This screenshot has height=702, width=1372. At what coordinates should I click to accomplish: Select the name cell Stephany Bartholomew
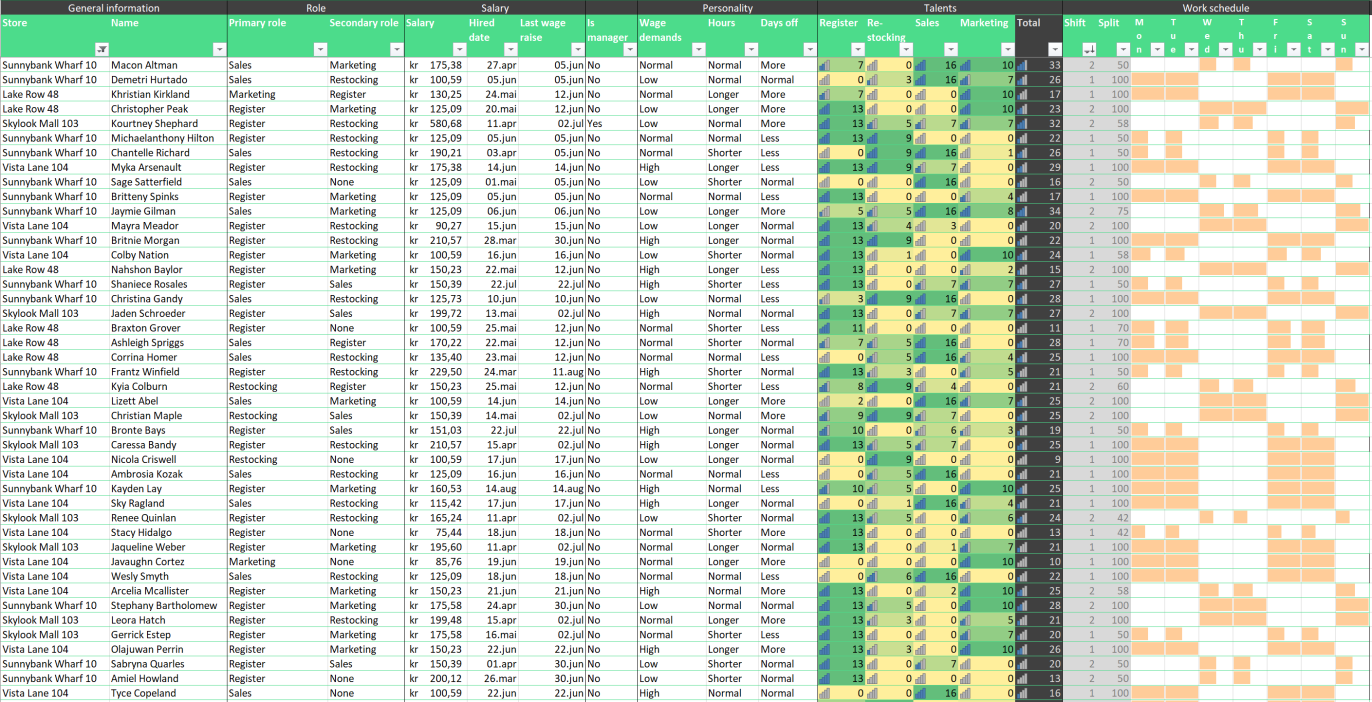[x=168, y=605]
